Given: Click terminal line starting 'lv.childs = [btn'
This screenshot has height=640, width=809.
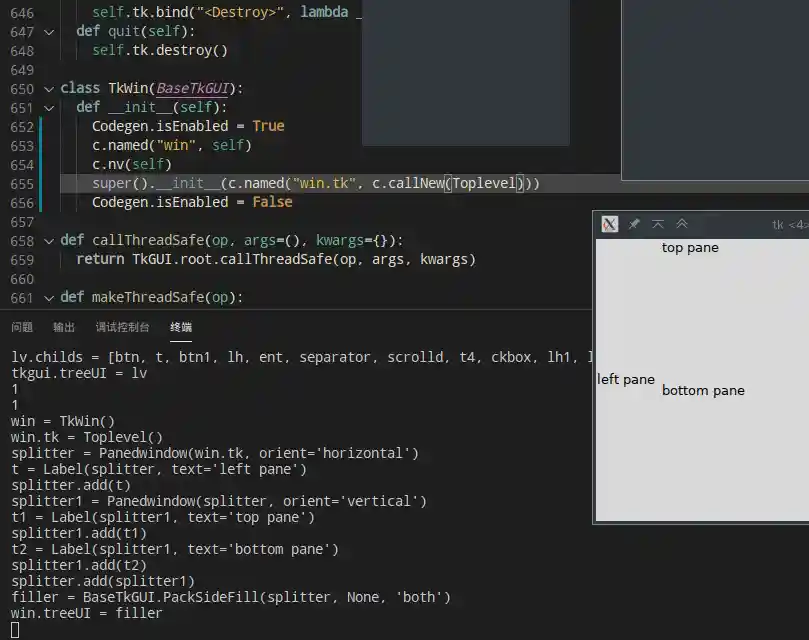Looking at the screenshot, I should tap(301, 357).
